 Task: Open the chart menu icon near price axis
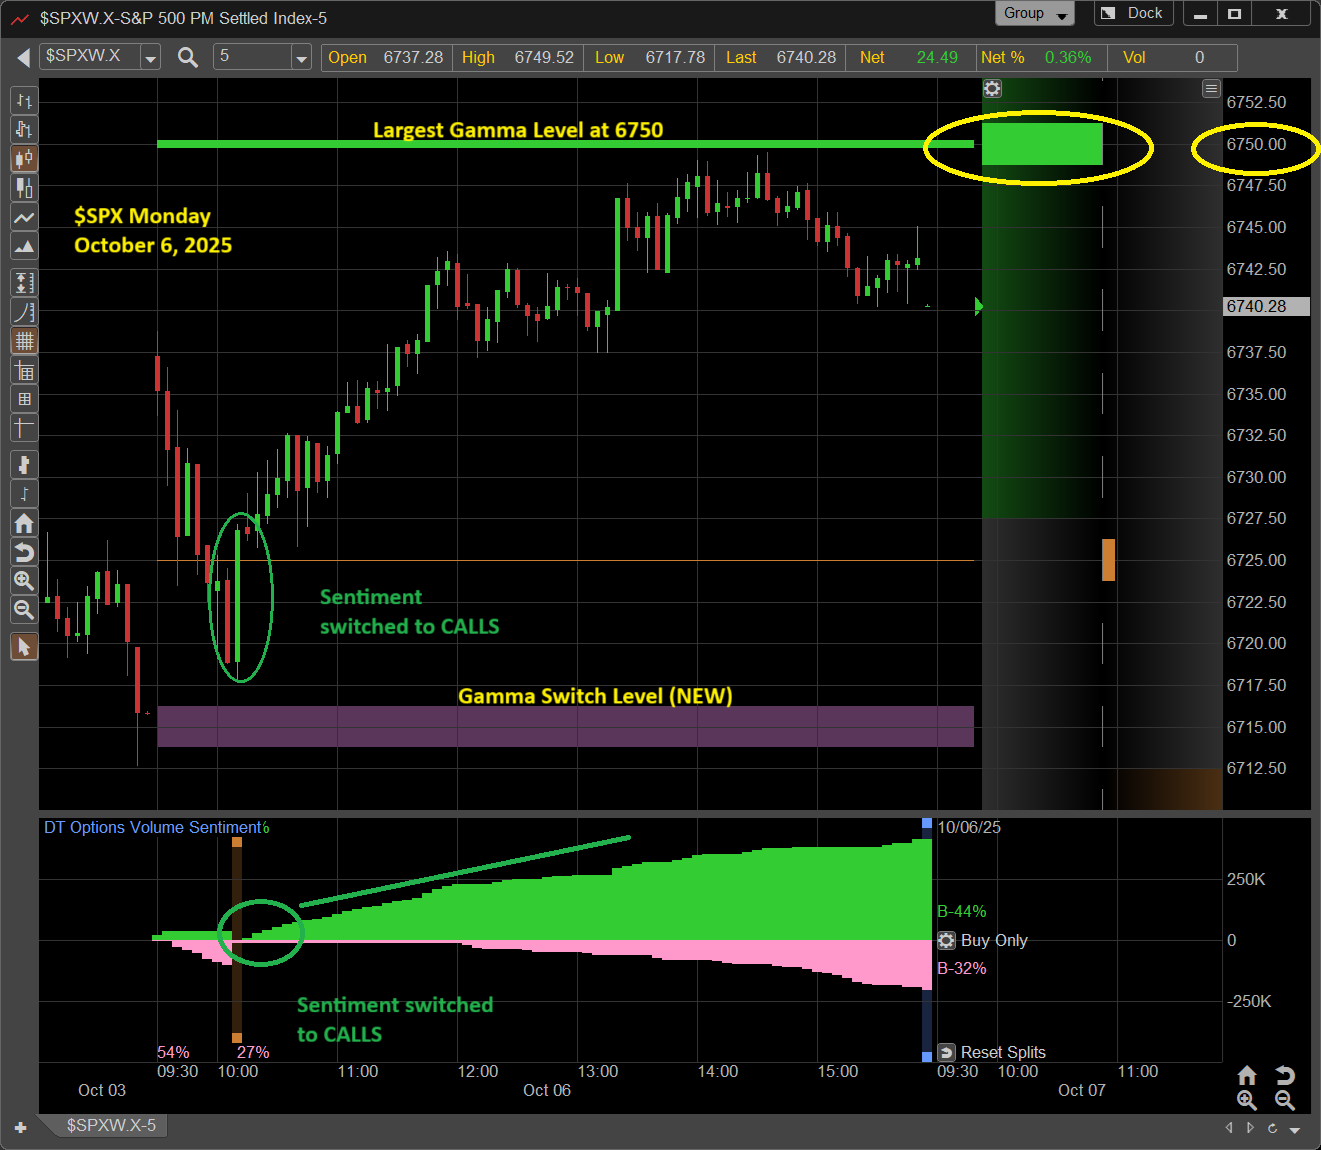1211,89
